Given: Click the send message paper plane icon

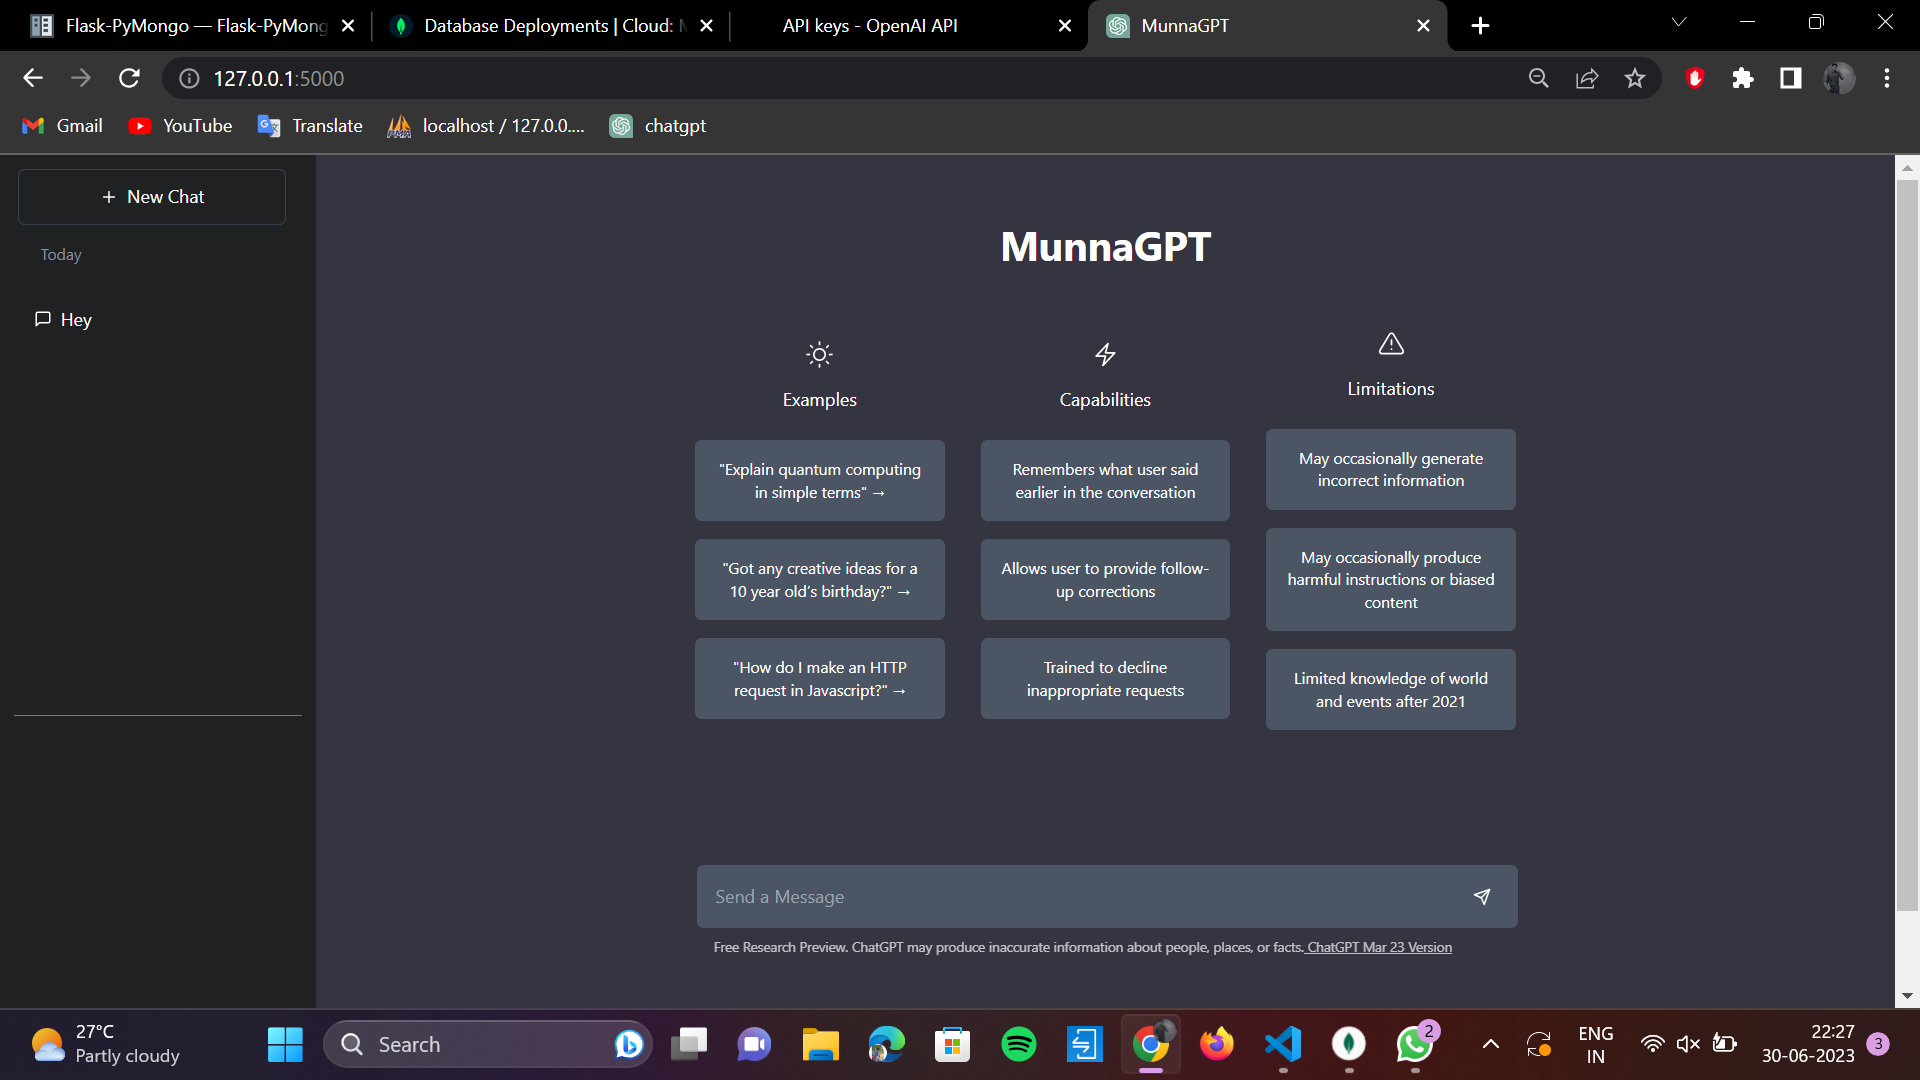Looking at the screenshot, I should pos(1482,896).
